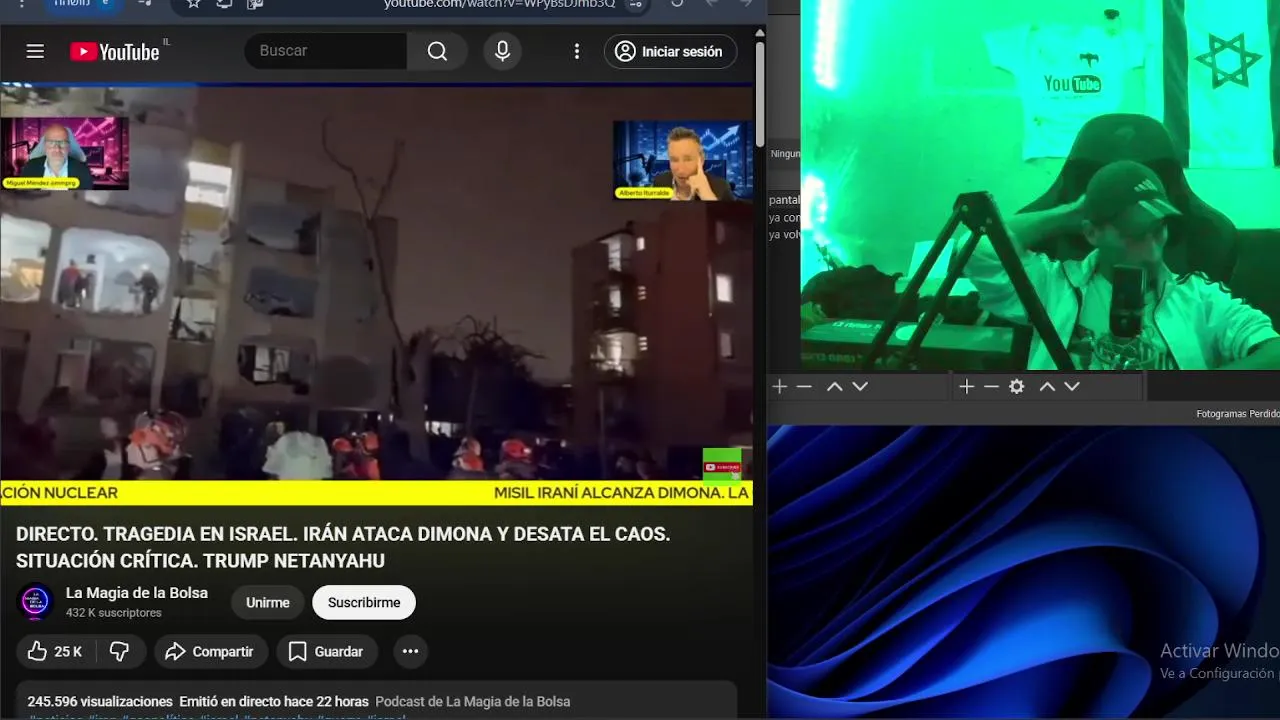1280x720 pixels.
Task: Open YouTube settings three-dot menu
Action: 576,51
